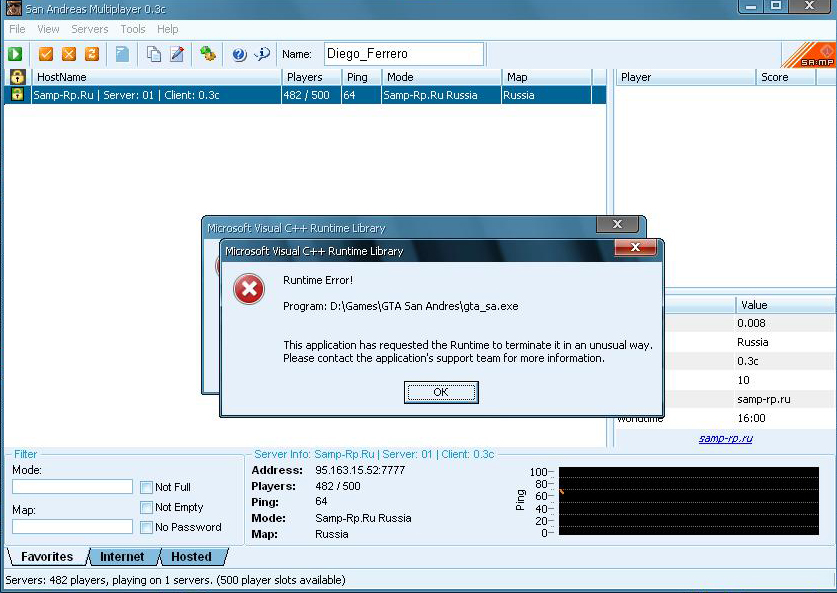Click the blue page Master List icon

click(x=122, y=54)
